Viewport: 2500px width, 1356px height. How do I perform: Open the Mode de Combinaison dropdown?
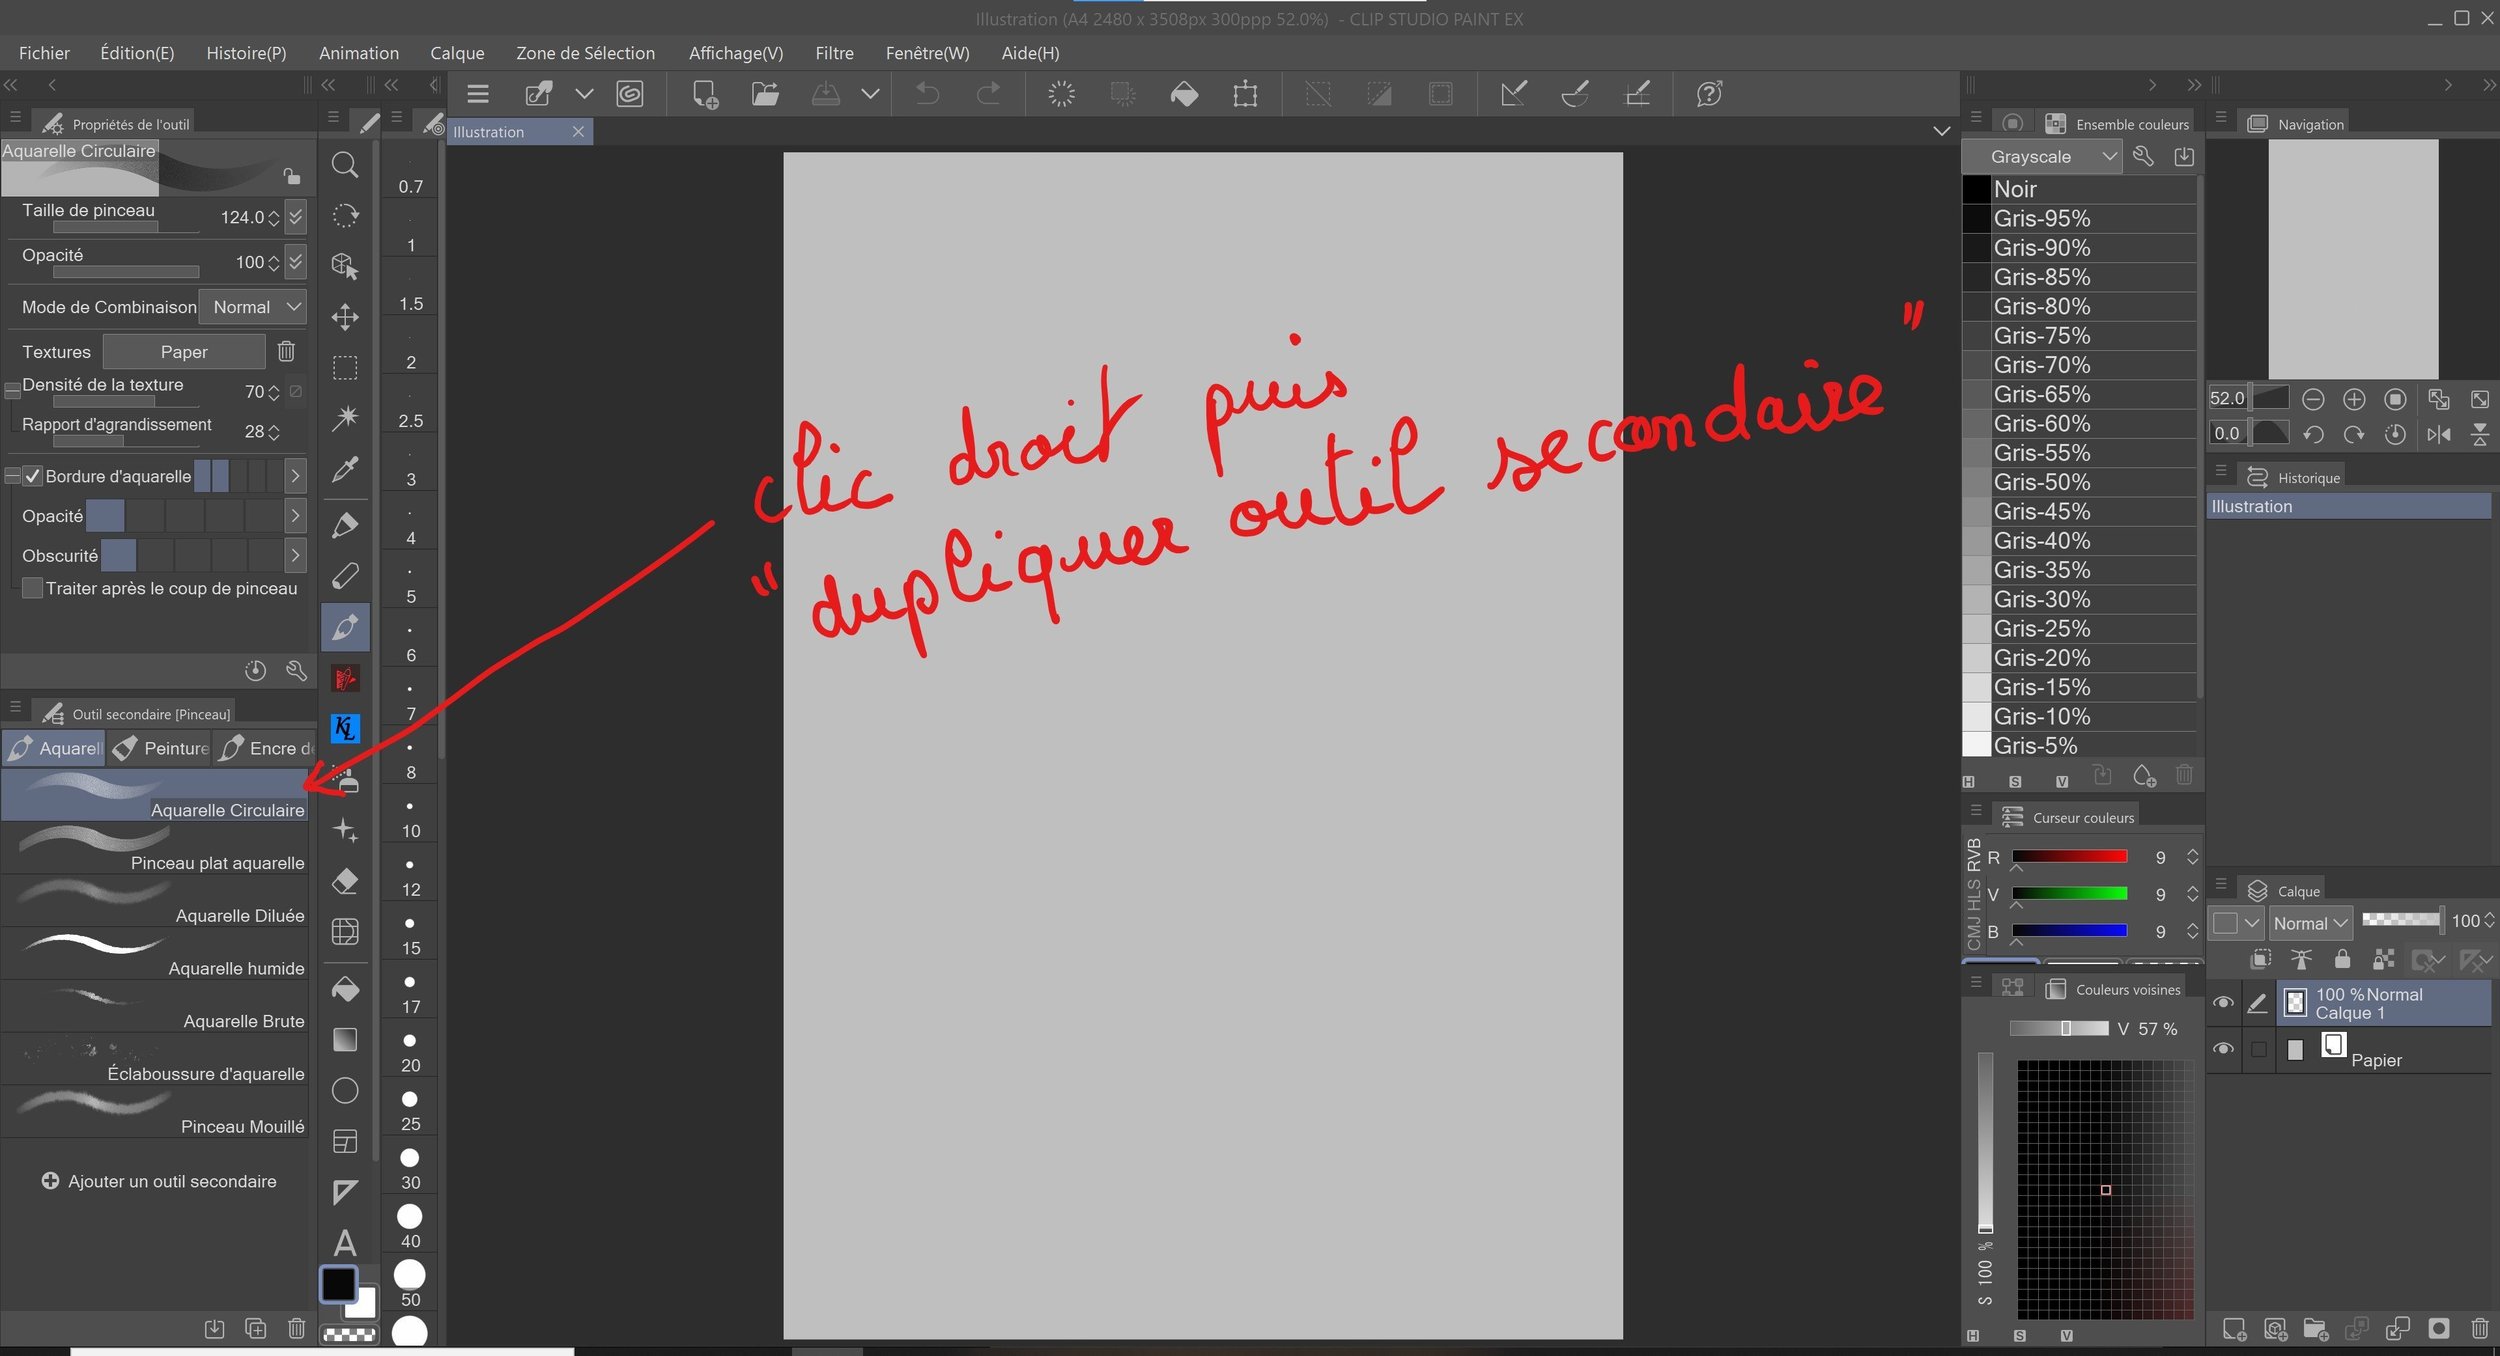(253, 307)
